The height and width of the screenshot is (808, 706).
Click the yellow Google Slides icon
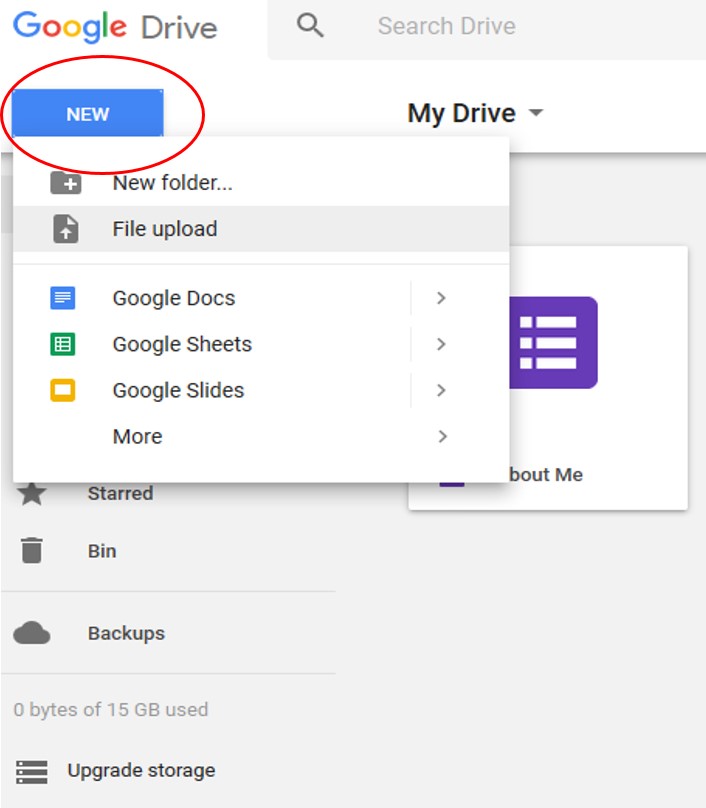click(x=63, y=390)
